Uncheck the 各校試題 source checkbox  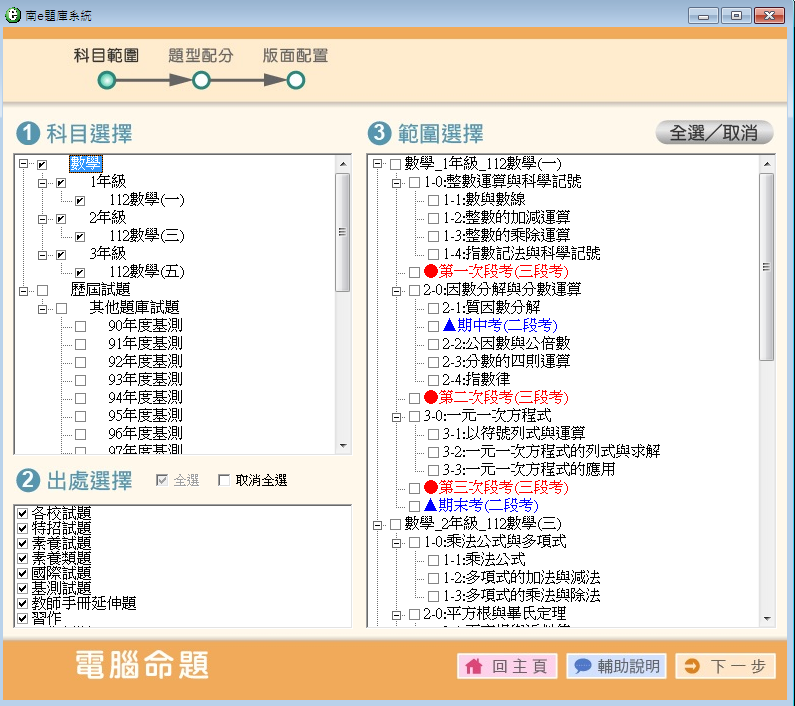(x=22, y=513)
